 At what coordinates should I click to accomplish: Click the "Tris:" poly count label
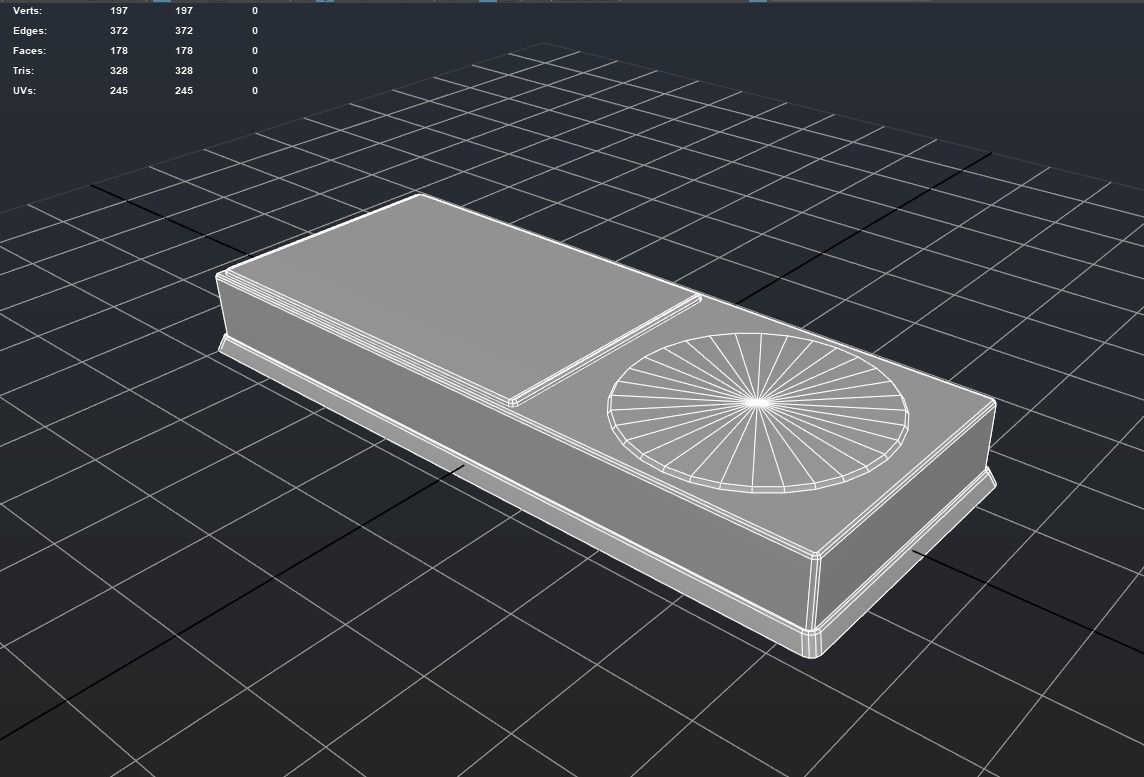23,71
